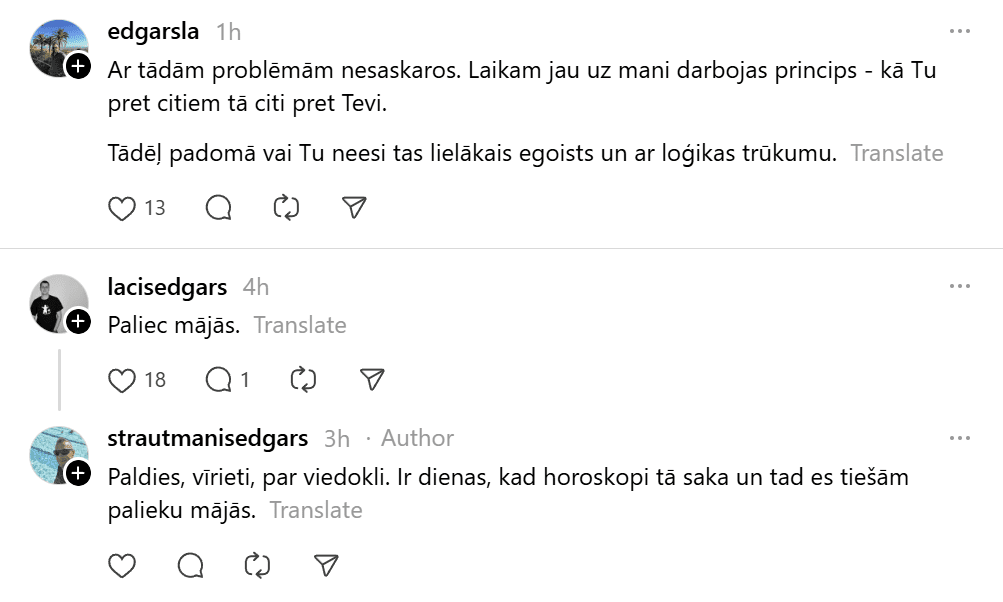
Task: Translate edgarsla's comment
Action: click(896, 153)
